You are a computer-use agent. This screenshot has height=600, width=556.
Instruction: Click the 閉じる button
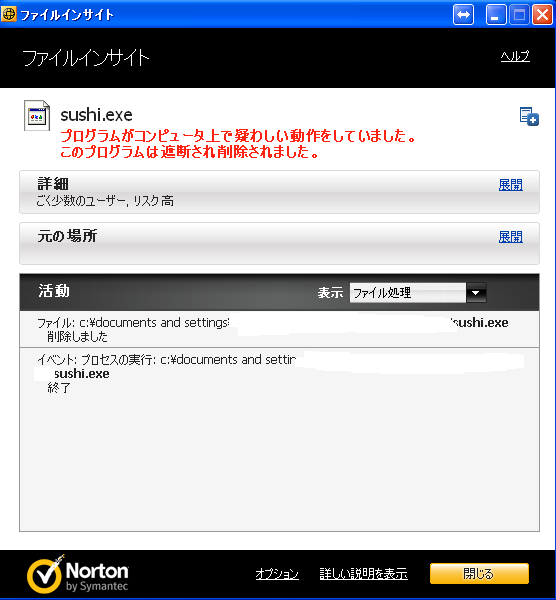click(x=479, y=574)
